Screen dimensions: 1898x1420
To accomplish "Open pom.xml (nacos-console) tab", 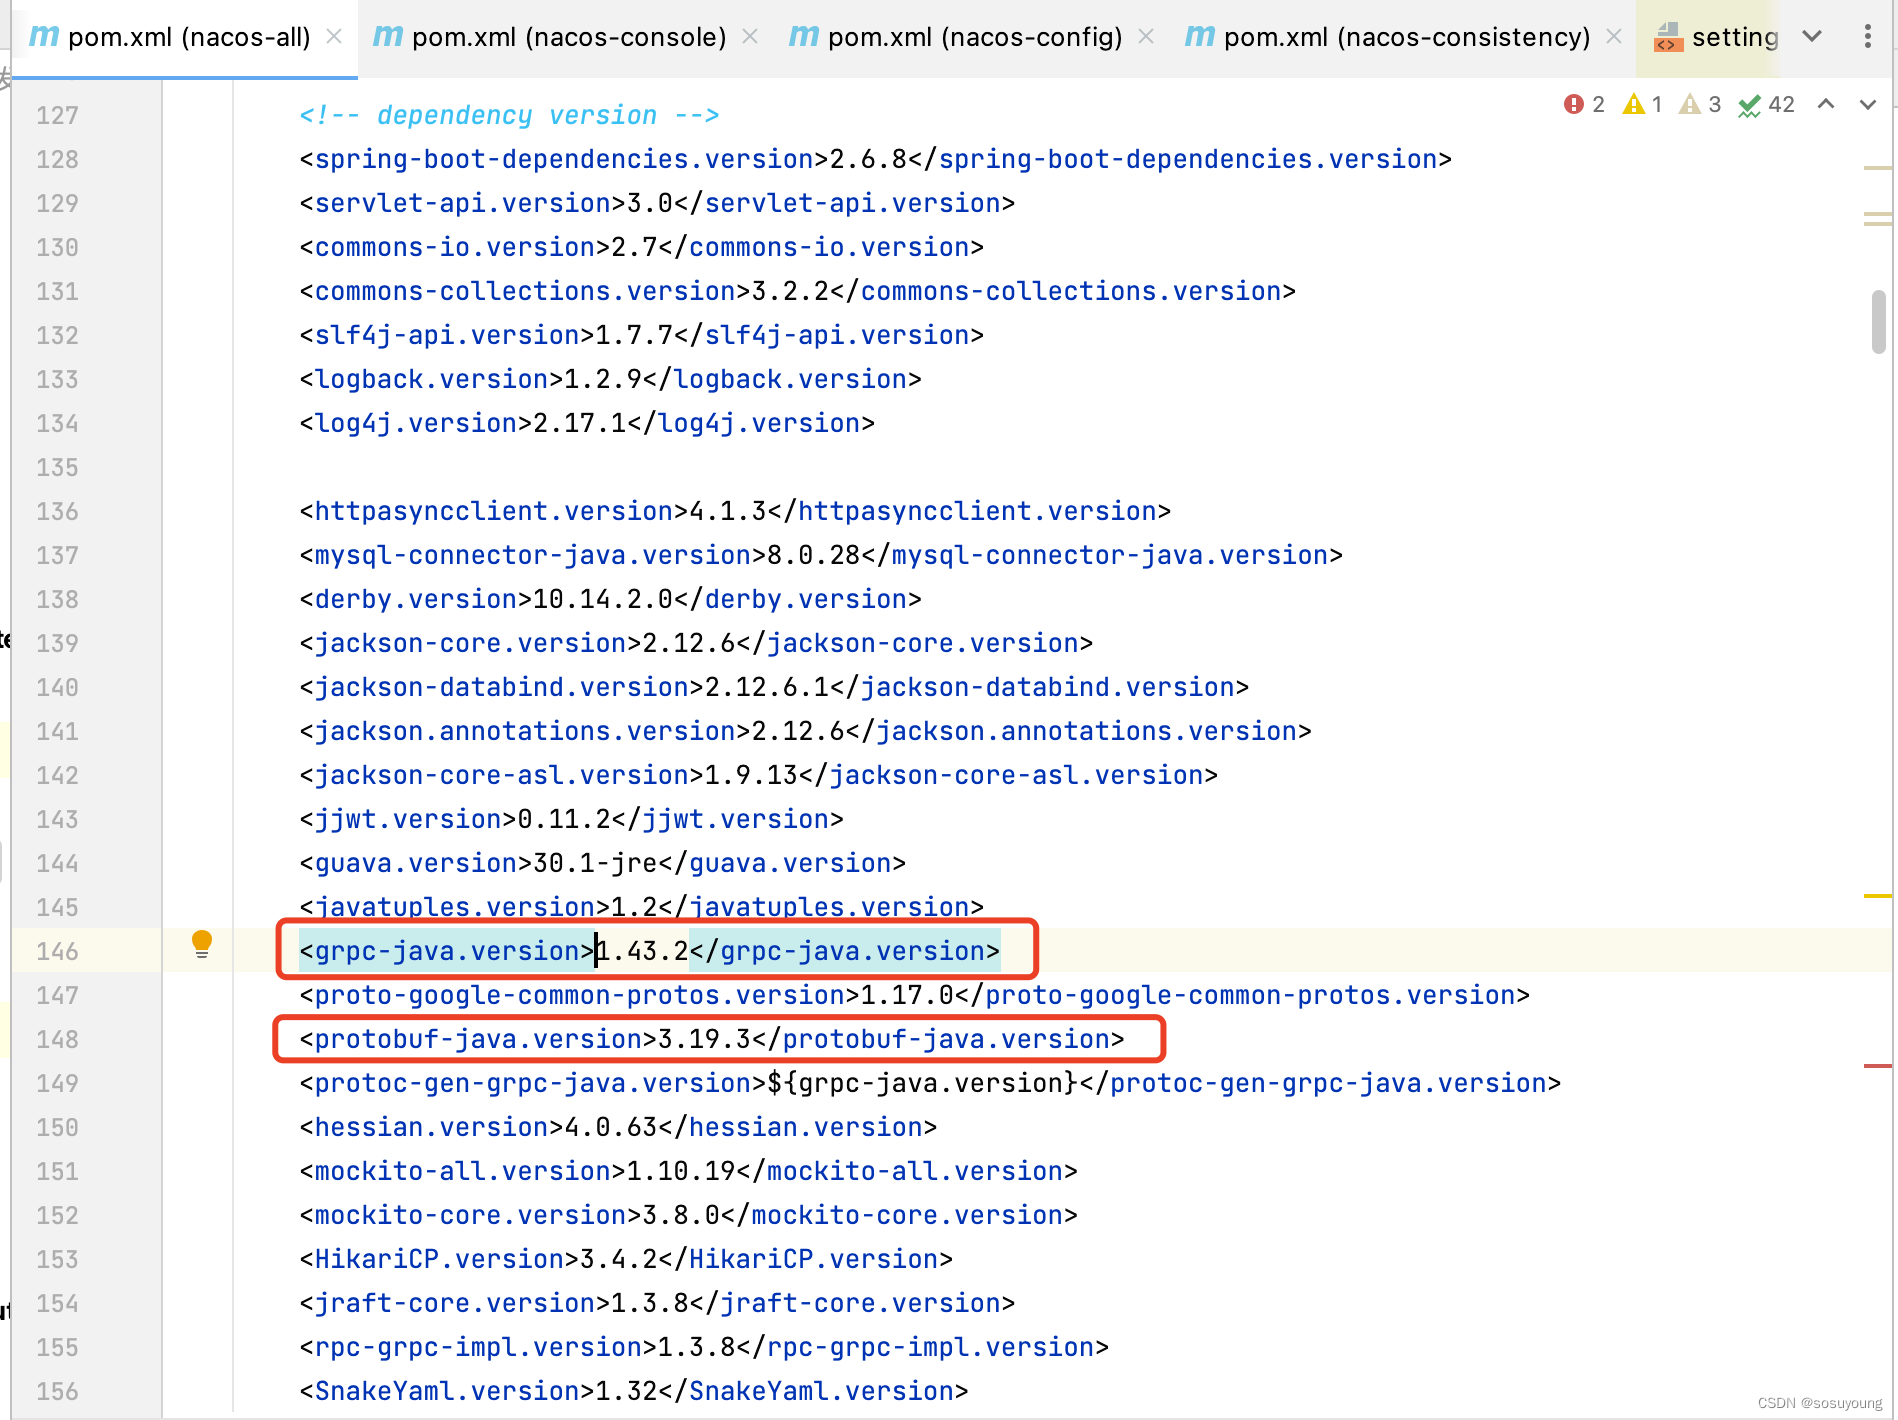I will [x=569, y=37].
